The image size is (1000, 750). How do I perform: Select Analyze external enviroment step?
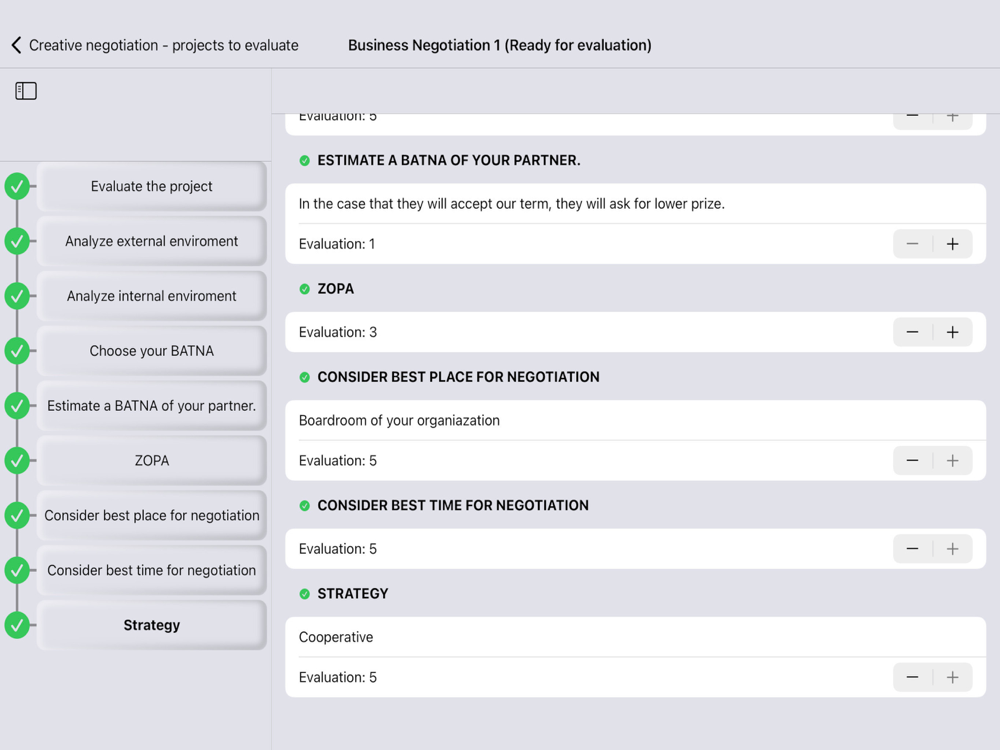pos(152,241)
